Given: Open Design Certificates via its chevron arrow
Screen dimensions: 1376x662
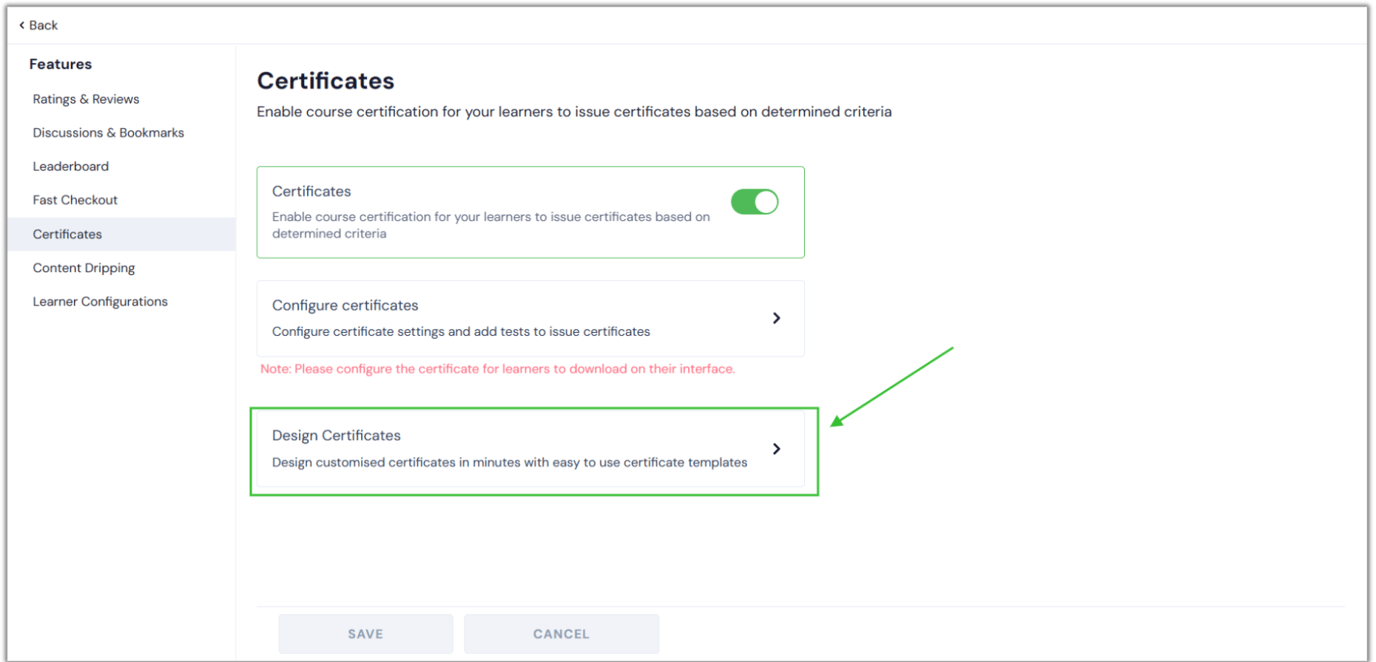Looking at the screenshot, I should (x=777, y=448).
